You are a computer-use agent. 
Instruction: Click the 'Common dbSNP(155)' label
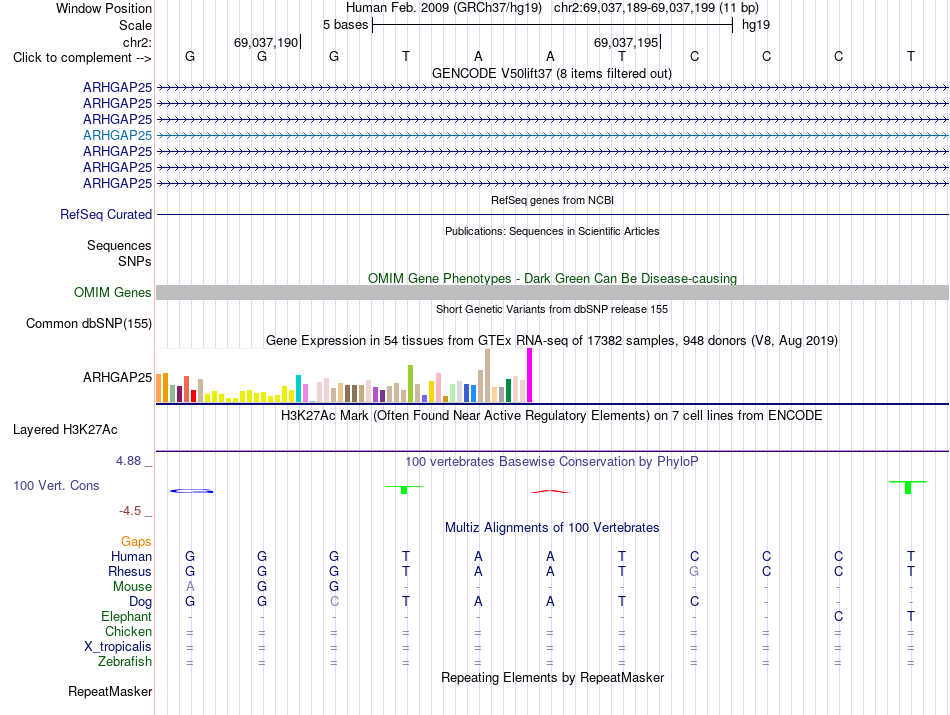(x=89, y=324)
